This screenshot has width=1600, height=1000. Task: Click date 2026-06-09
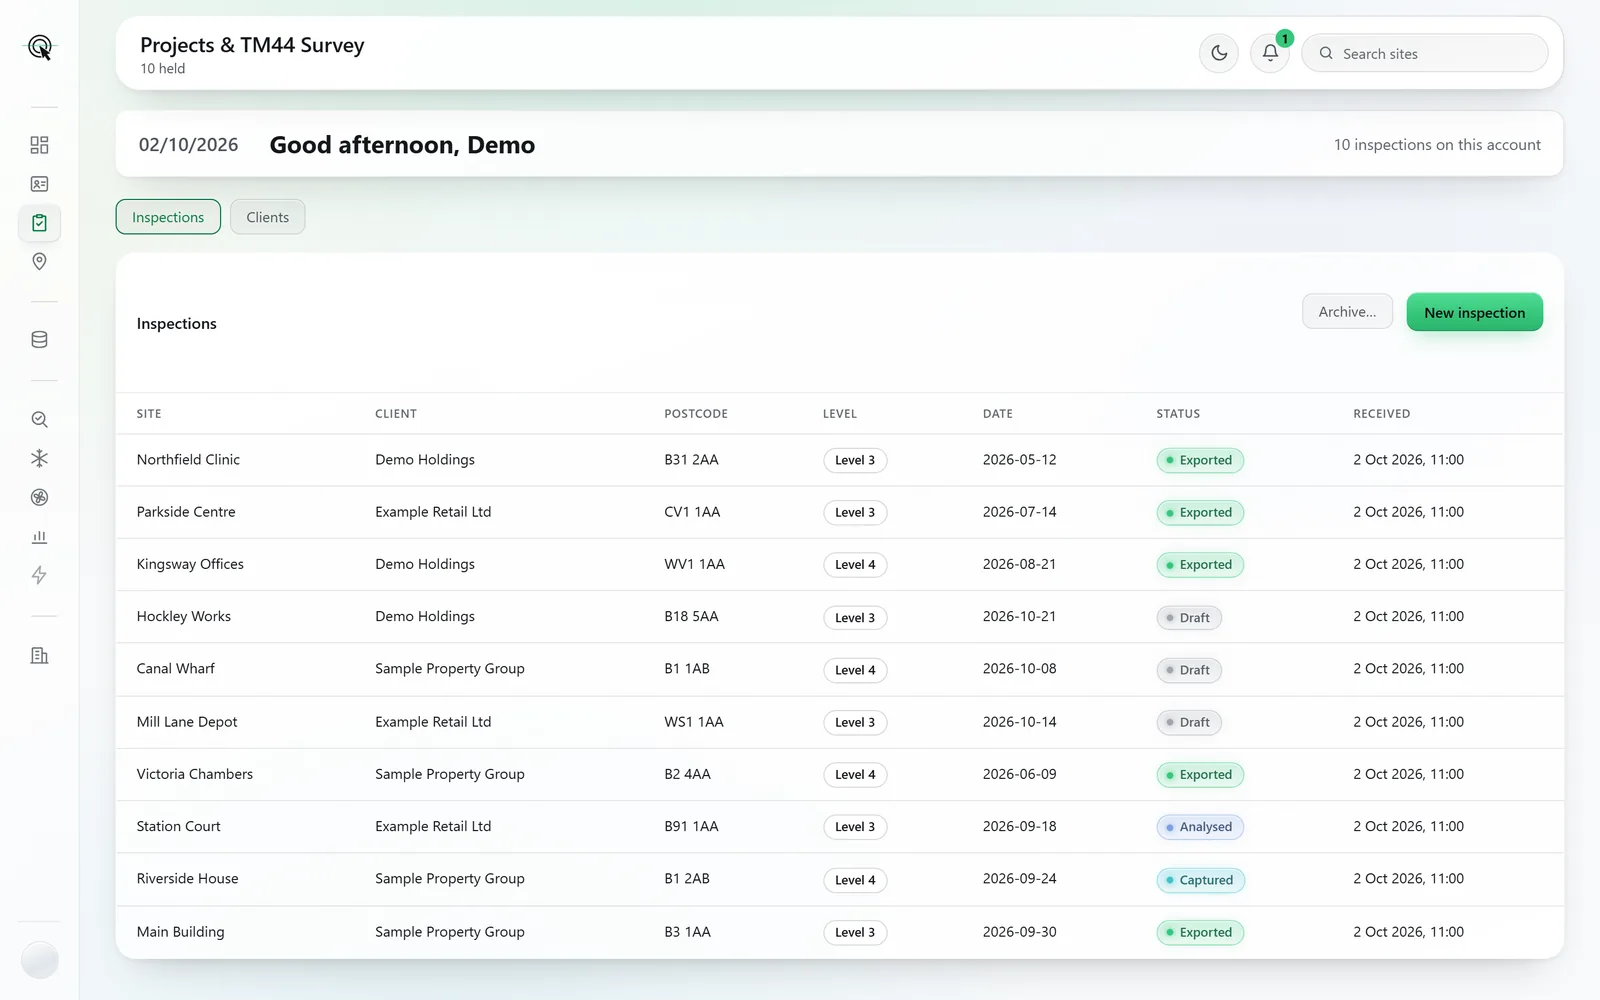pos(1019,774)
